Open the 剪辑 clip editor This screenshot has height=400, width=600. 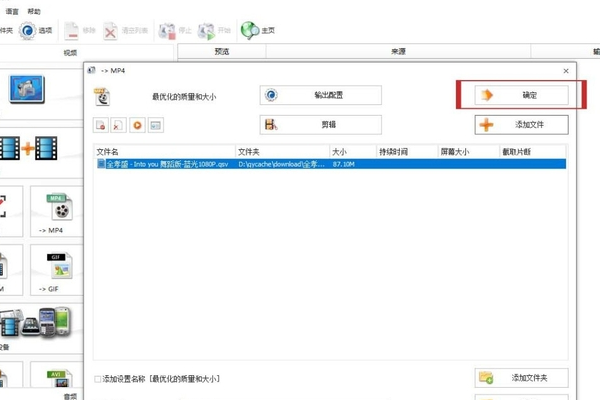click(321, 125)
